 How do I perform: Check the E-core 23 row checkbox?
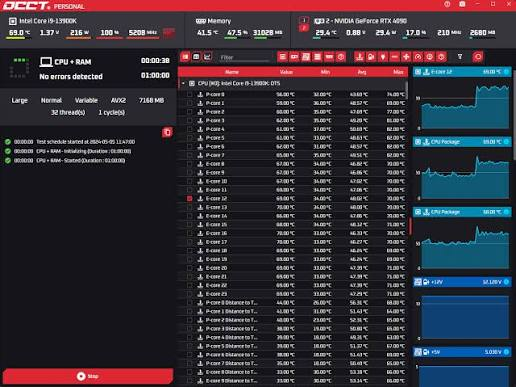190,294
